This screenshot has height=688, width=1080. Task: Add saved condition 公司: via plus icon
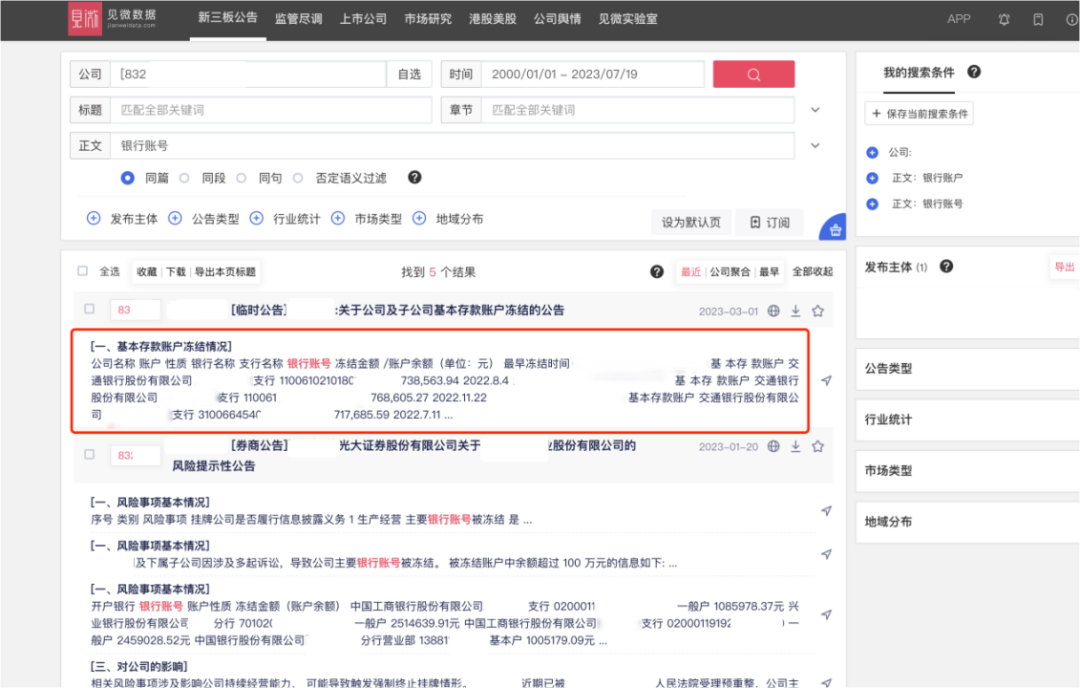(872, 152)
